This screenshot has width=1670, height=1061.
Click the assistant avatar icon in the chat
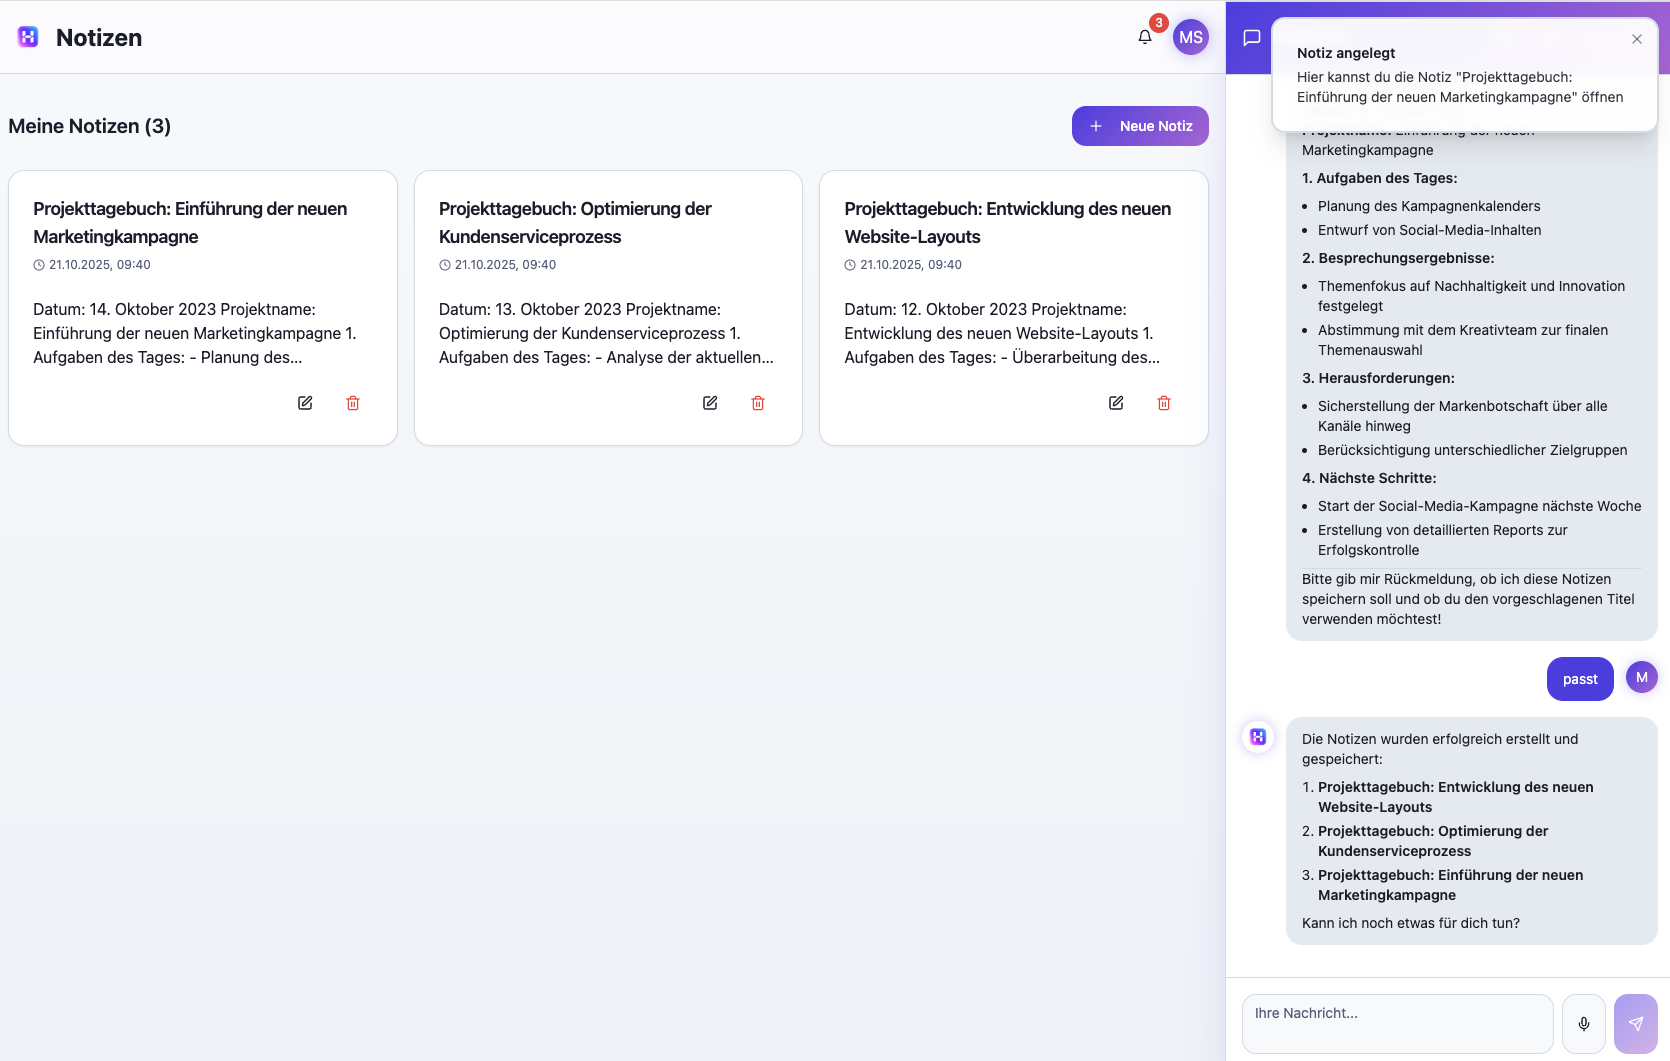[x=1258, y=737]
